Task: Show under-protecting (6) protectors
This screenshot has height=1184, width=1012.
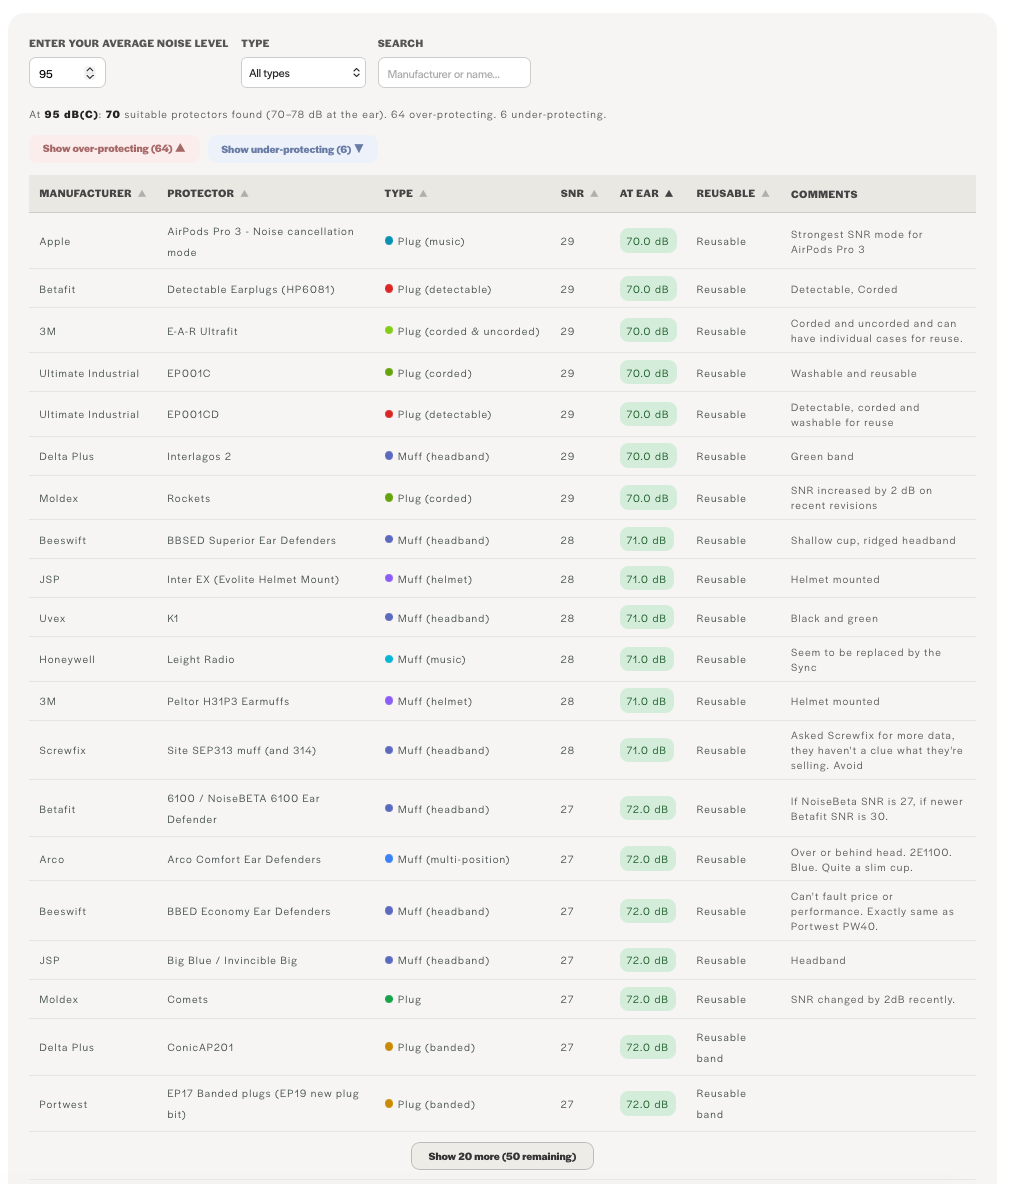Action: click(x=292, y=149)
